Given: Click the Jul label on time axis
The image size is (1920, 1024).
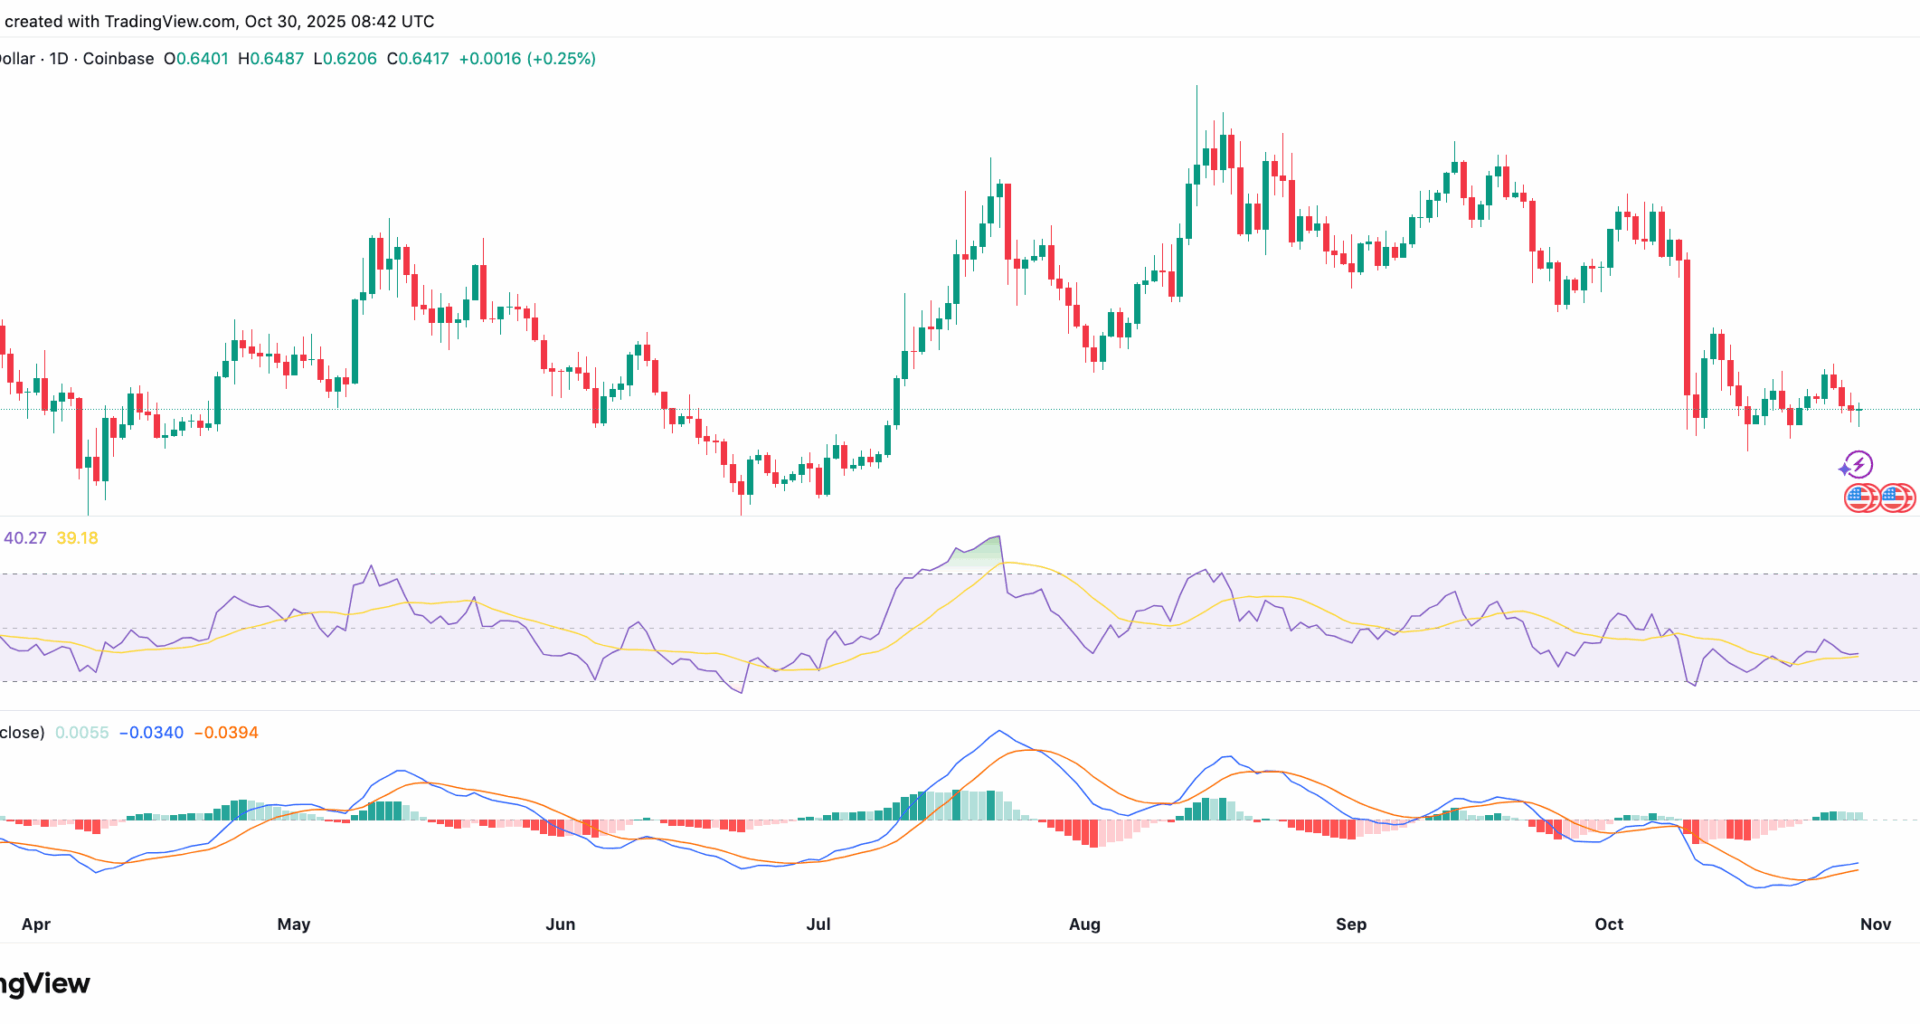Looking at the screenshot, I should 818,924.
